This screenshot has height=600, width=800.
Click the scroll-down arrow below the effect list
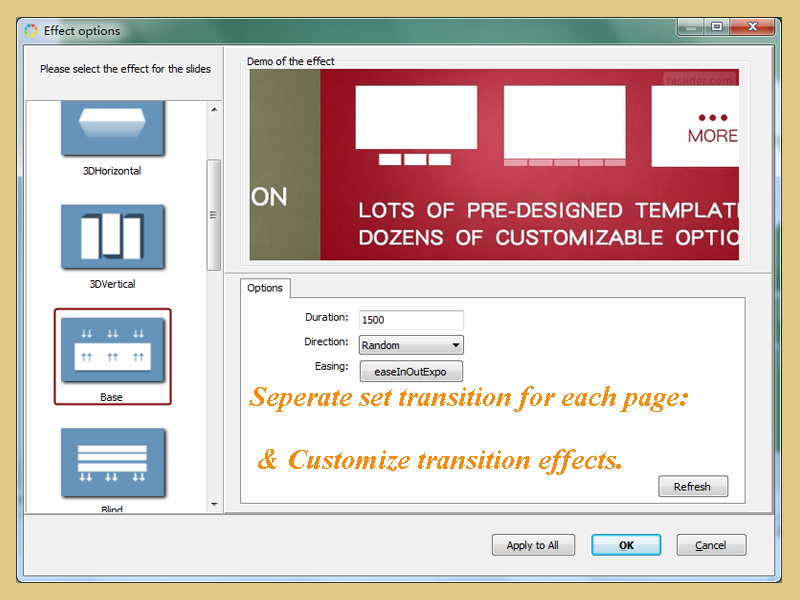click(212, 504)
